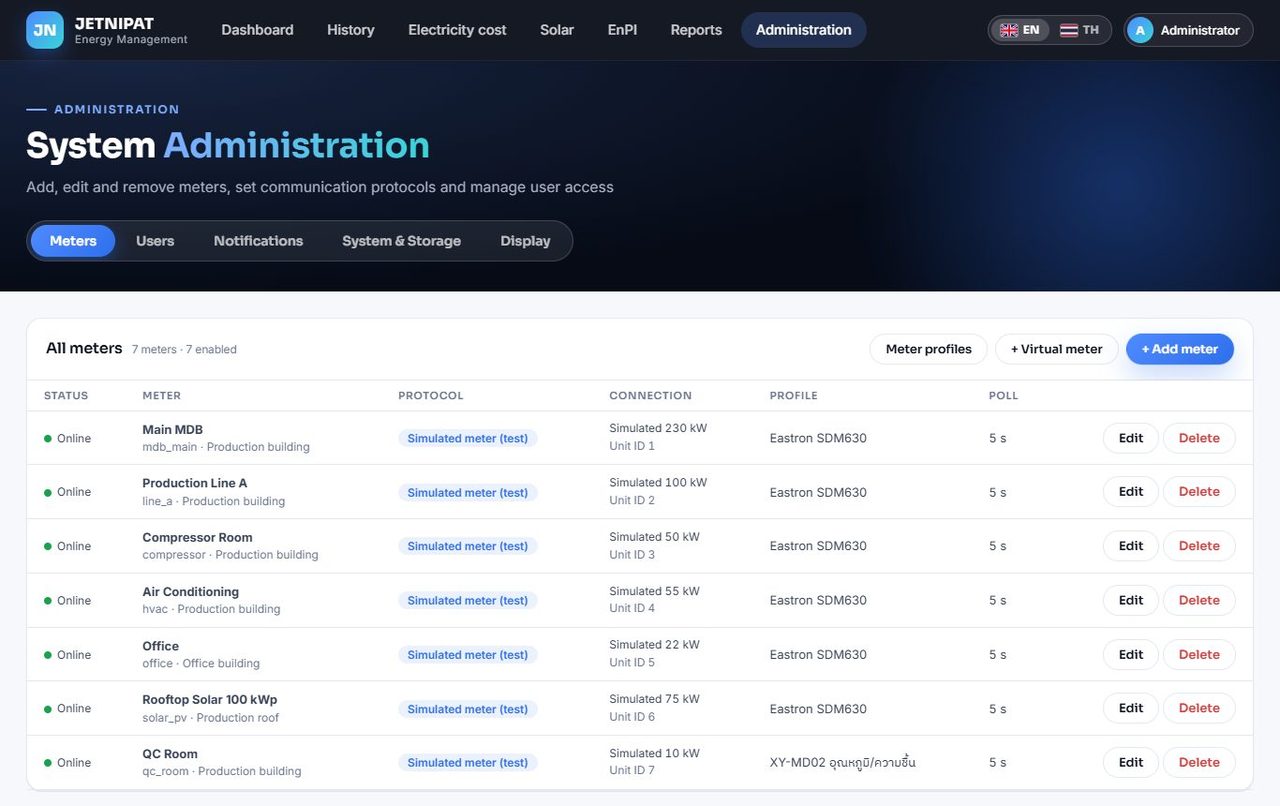Click "Eastron SDM630" in the Air Conditioning row
The image size is (1280, 806).
(818, 600)
